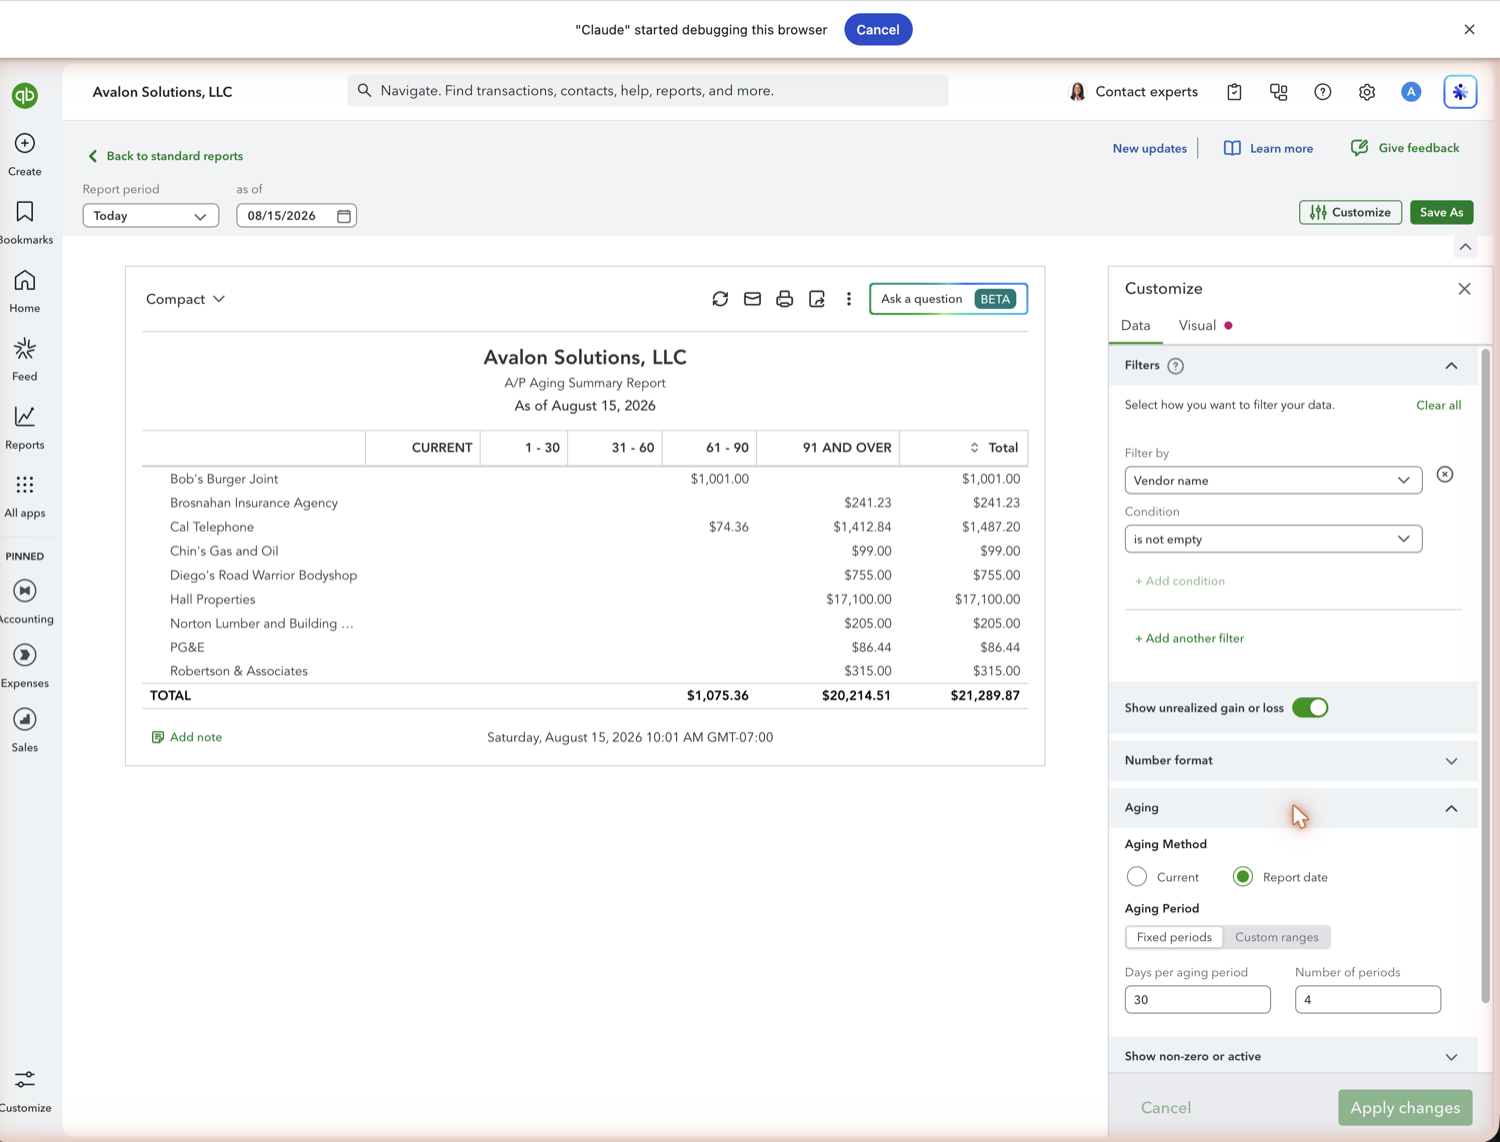The width and height of the screenshot is (1500, 1142).
Task: Switch to the Visual tab
Action: [x=1197, y=325]
